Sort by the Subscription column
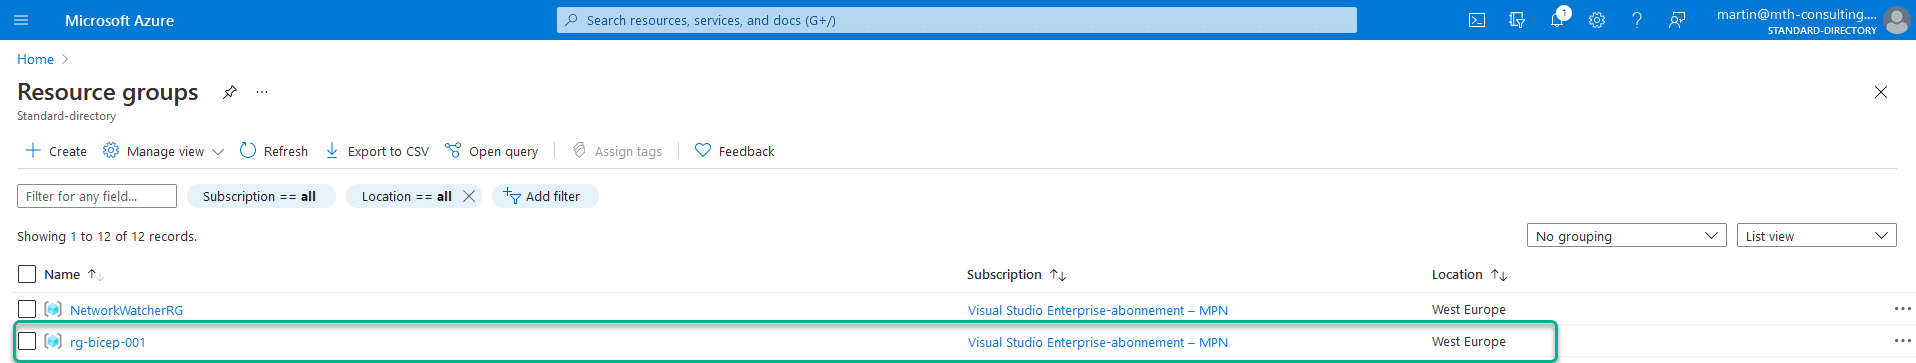1916x363 pixels. (x=1016, y=274)
